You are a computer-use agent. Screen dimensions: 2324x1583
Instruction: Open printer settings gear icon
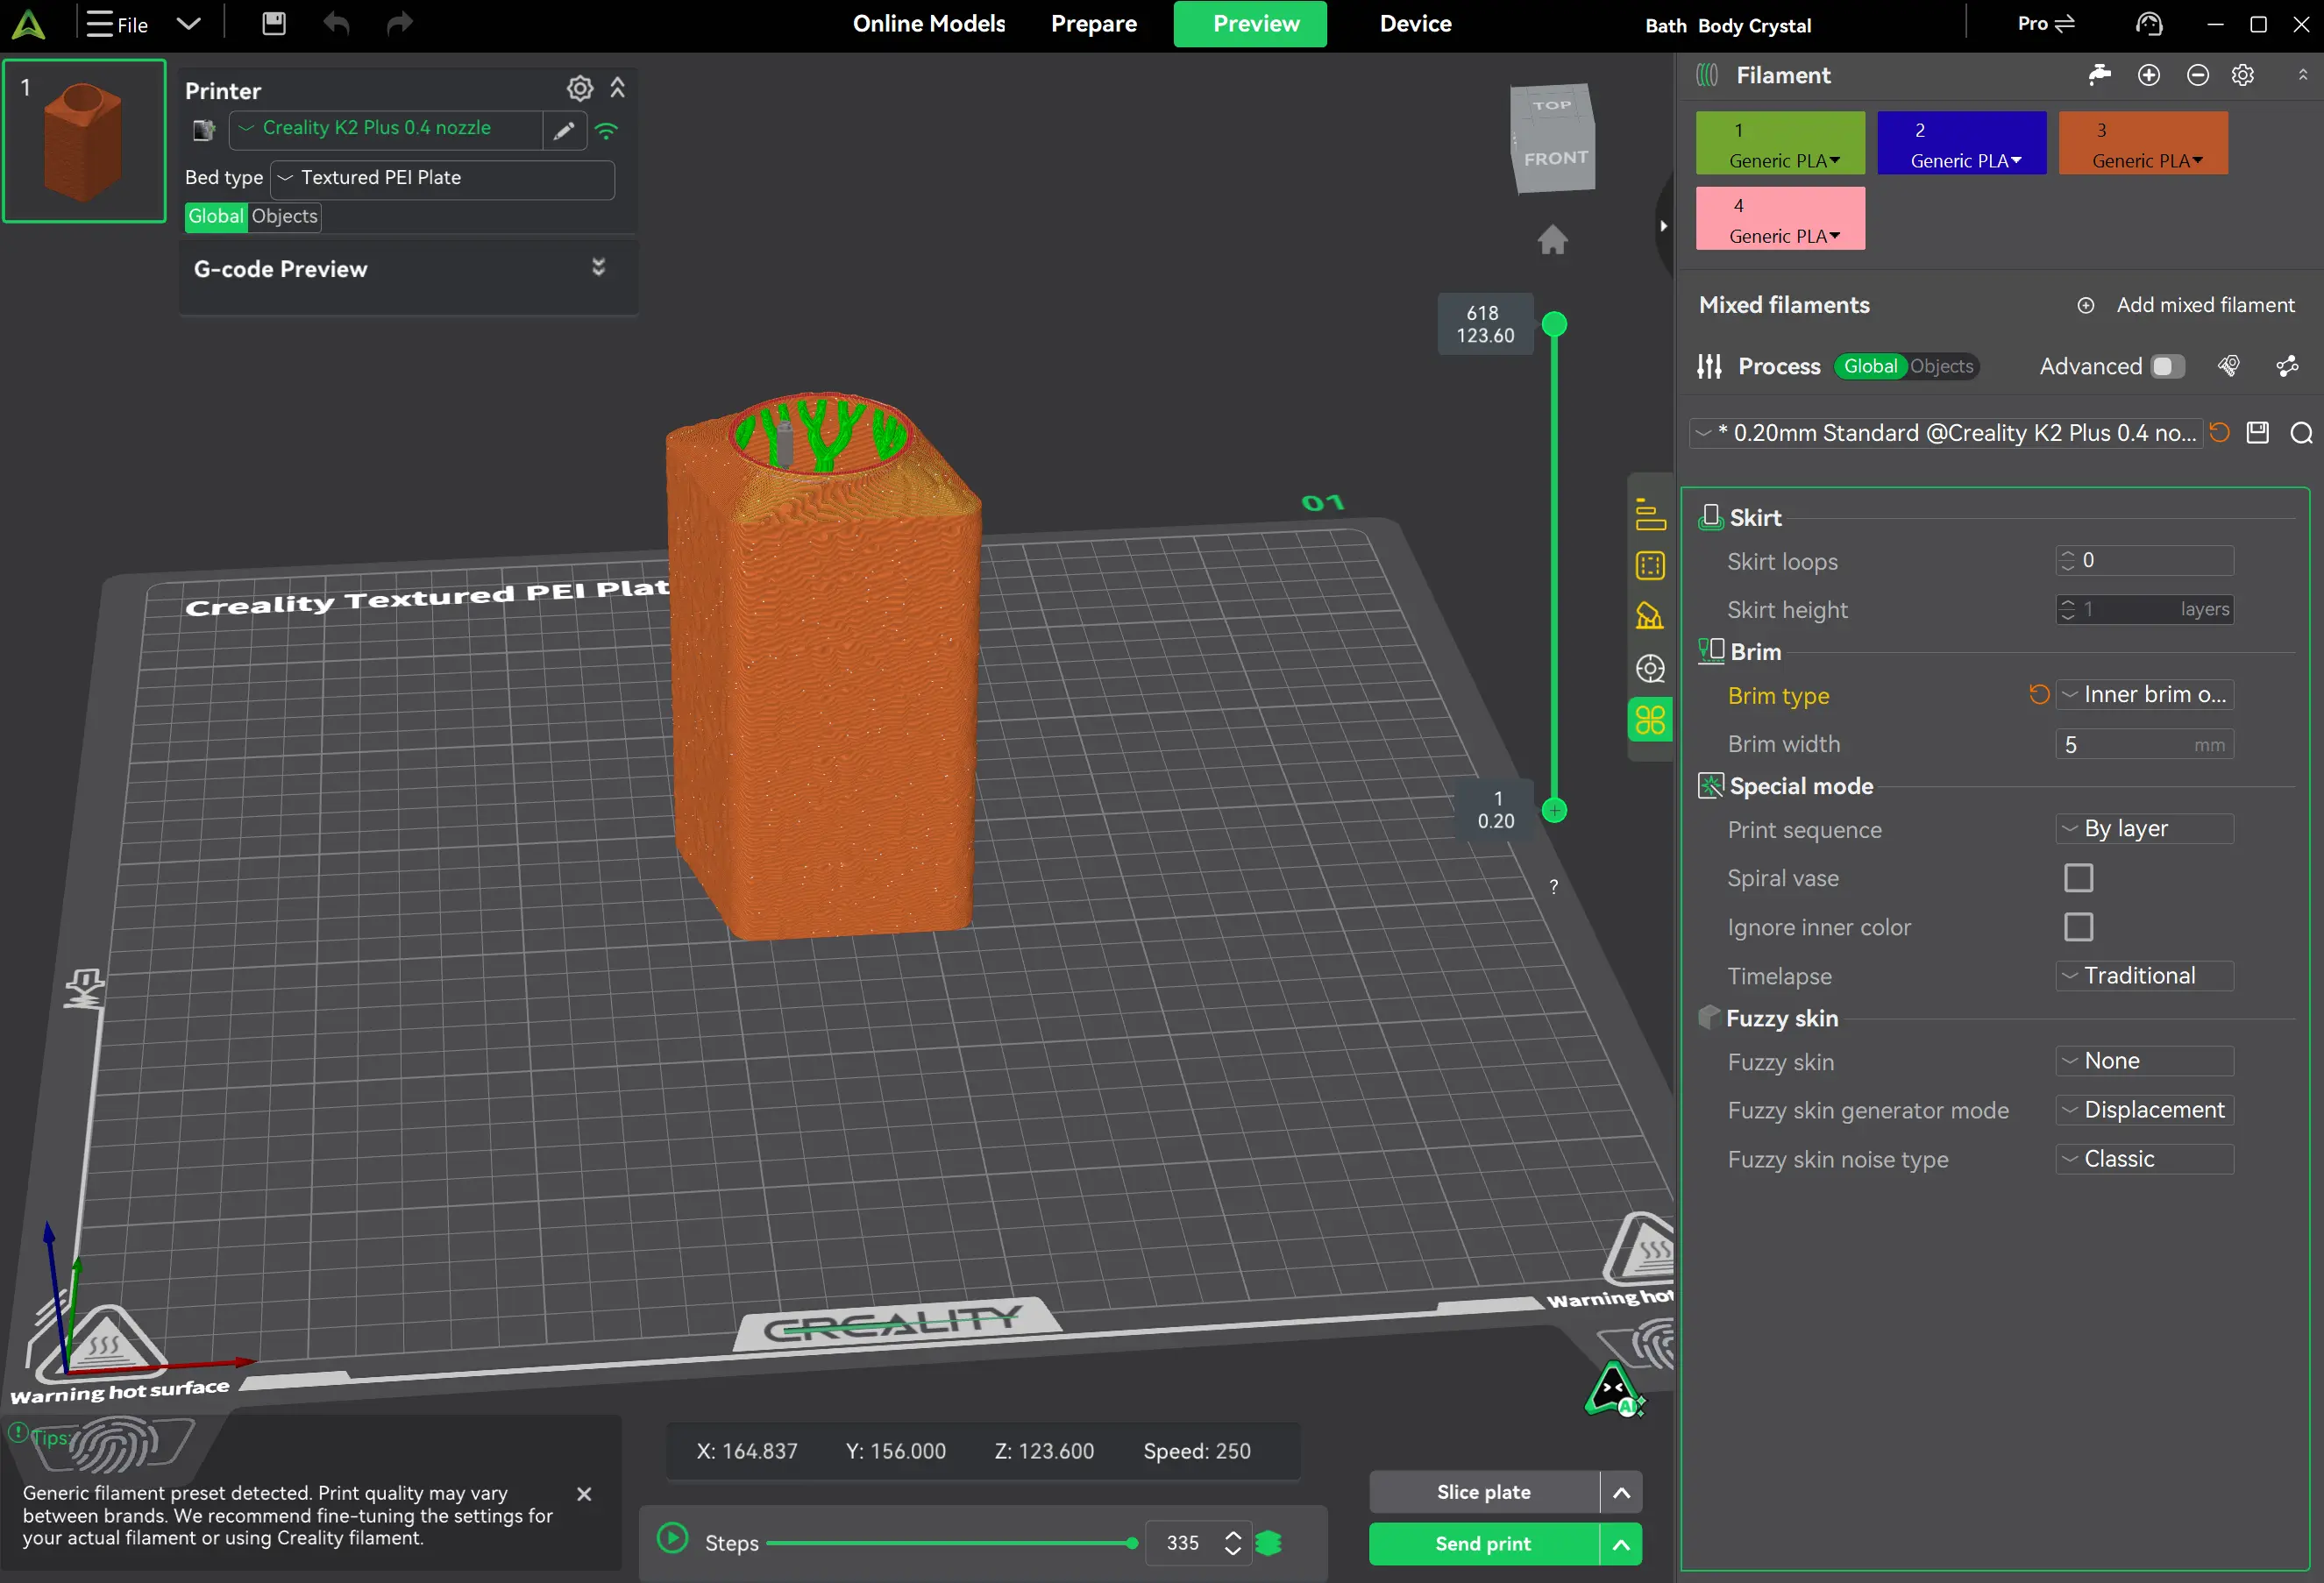coord(580,89)
